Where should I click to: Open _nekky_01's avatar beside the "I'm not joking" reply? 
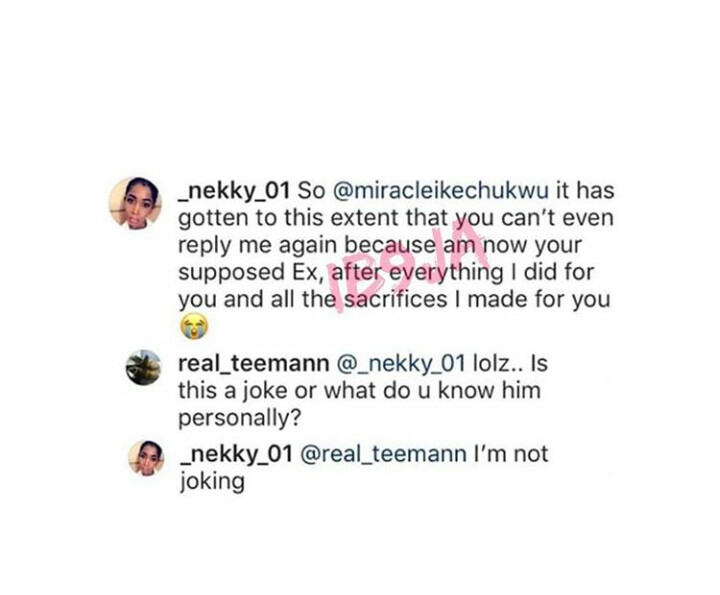(145, 457)
